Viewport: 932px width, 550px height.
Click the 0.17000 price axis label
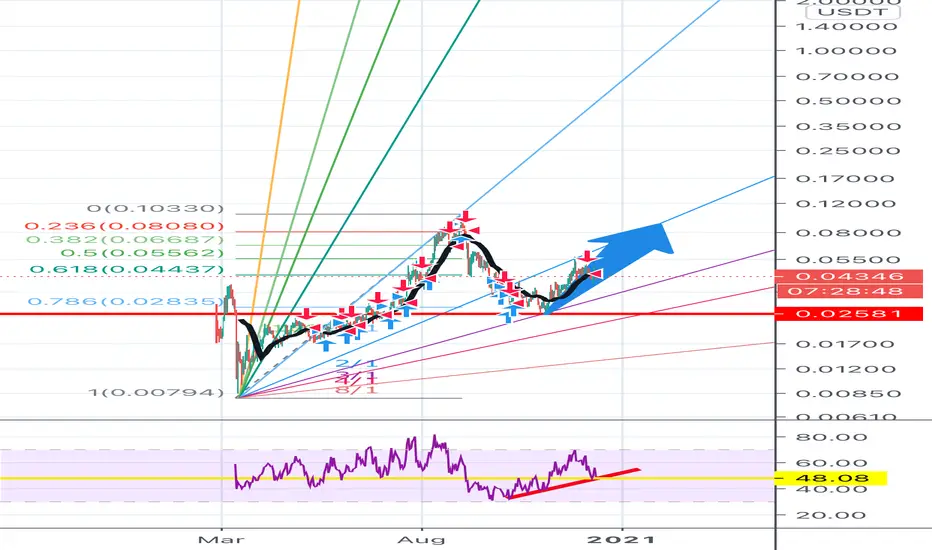point(846,179)
